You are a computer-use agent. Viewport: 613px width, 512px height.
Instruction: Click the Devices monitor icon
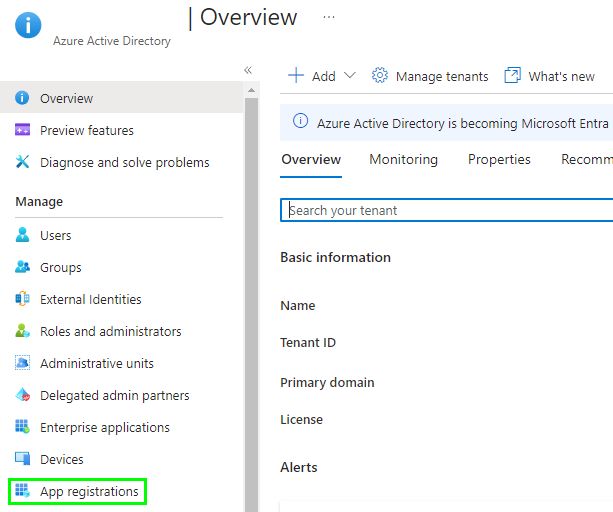click(22, 459)
